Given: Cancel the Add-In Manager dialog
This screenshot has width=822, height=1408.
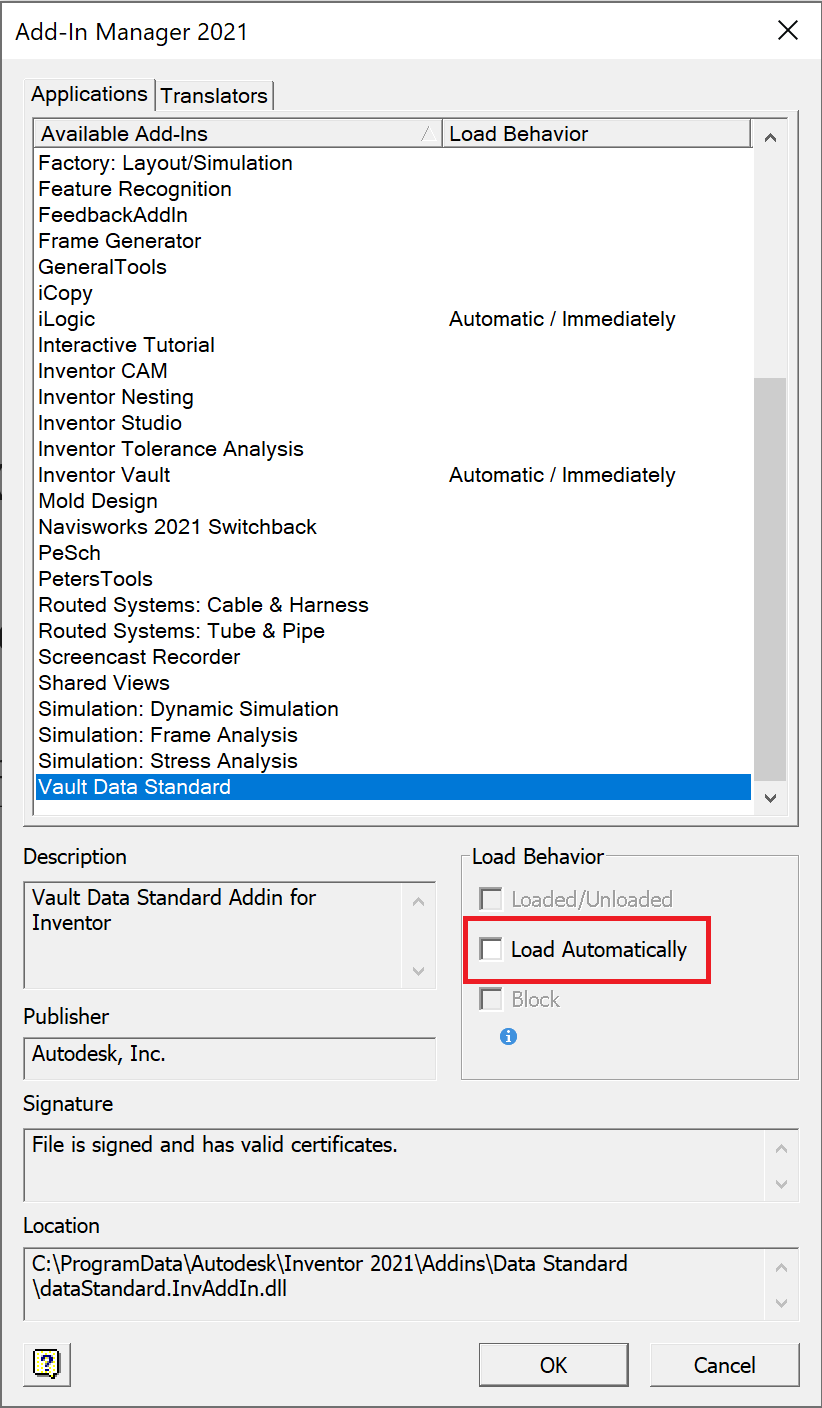Looking at the screenshot, I should [724, 1365].
